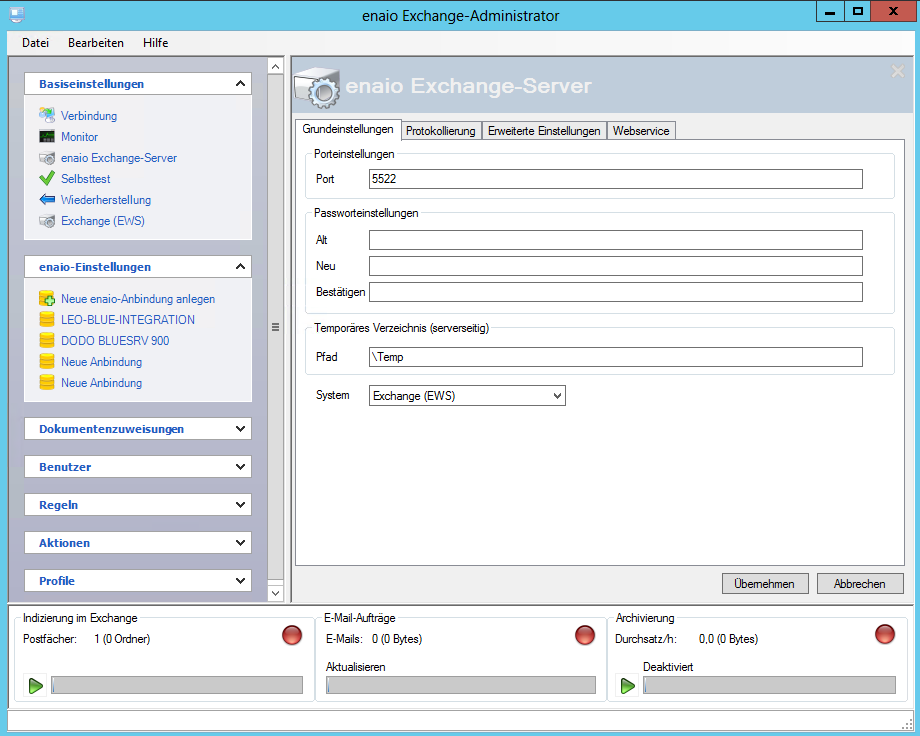Image resolution: width=920 pixels, height=736 pixels.
Task: Select the DODO BLUESRV 900 database icon
Action: pos(47,341)
